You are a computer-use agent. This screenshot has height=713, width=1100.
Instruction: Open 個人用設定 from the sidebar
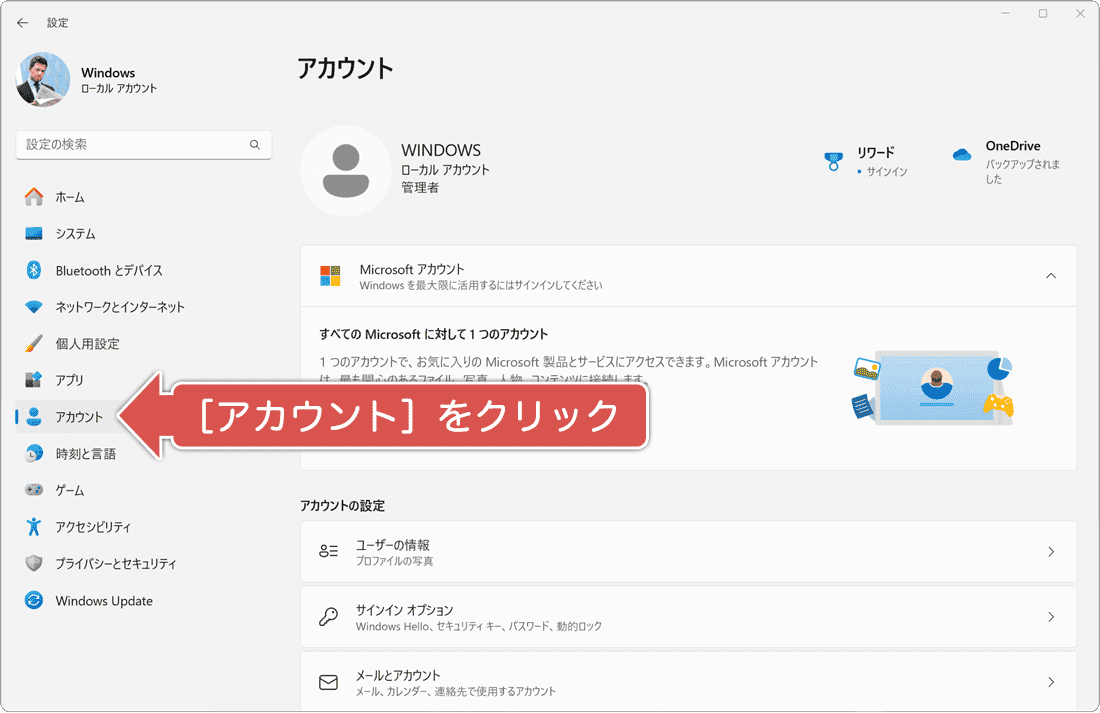click(x=34, y=343)
